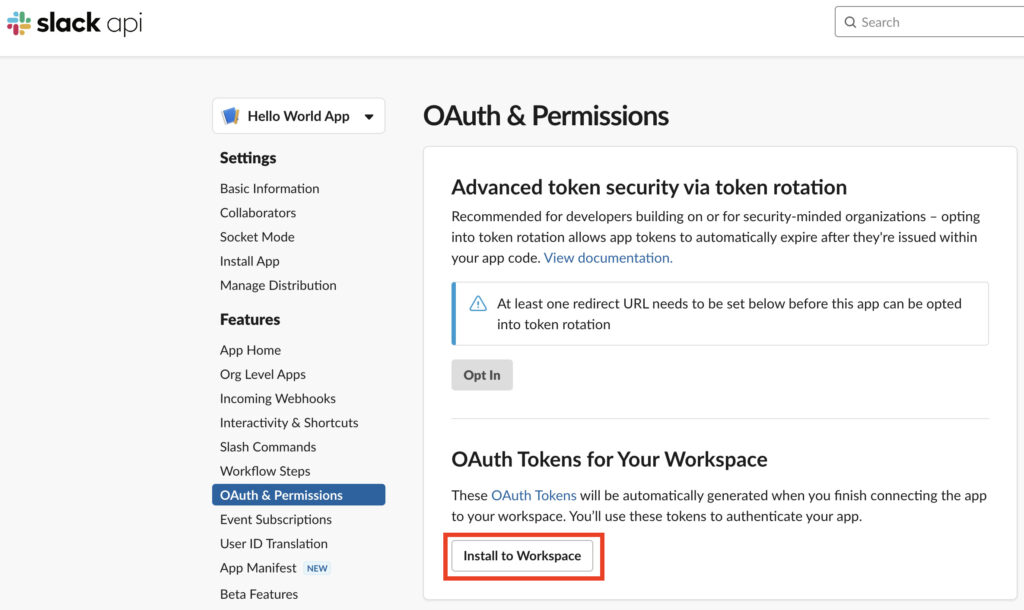Open Incoming Webhooks feature
This screenshot has height=610, width=1024.
tap(278, 398)
